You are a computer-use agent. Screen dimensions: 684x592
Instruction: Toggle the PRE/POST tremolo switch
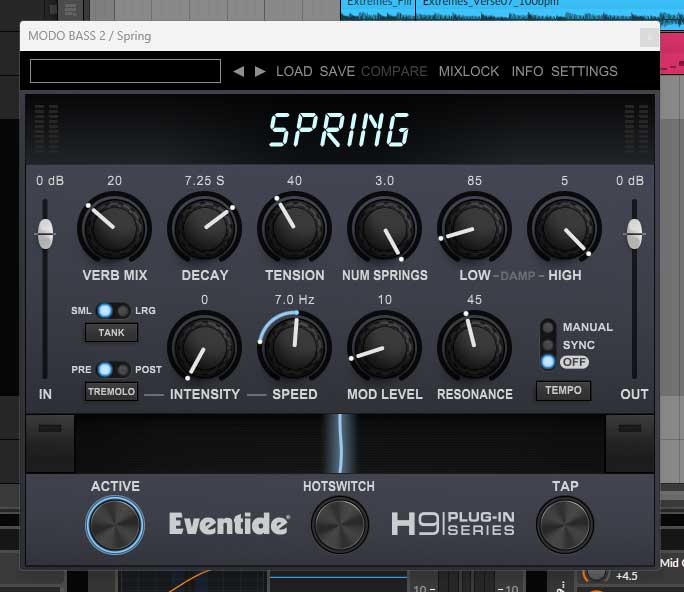(x=113, y=370)
